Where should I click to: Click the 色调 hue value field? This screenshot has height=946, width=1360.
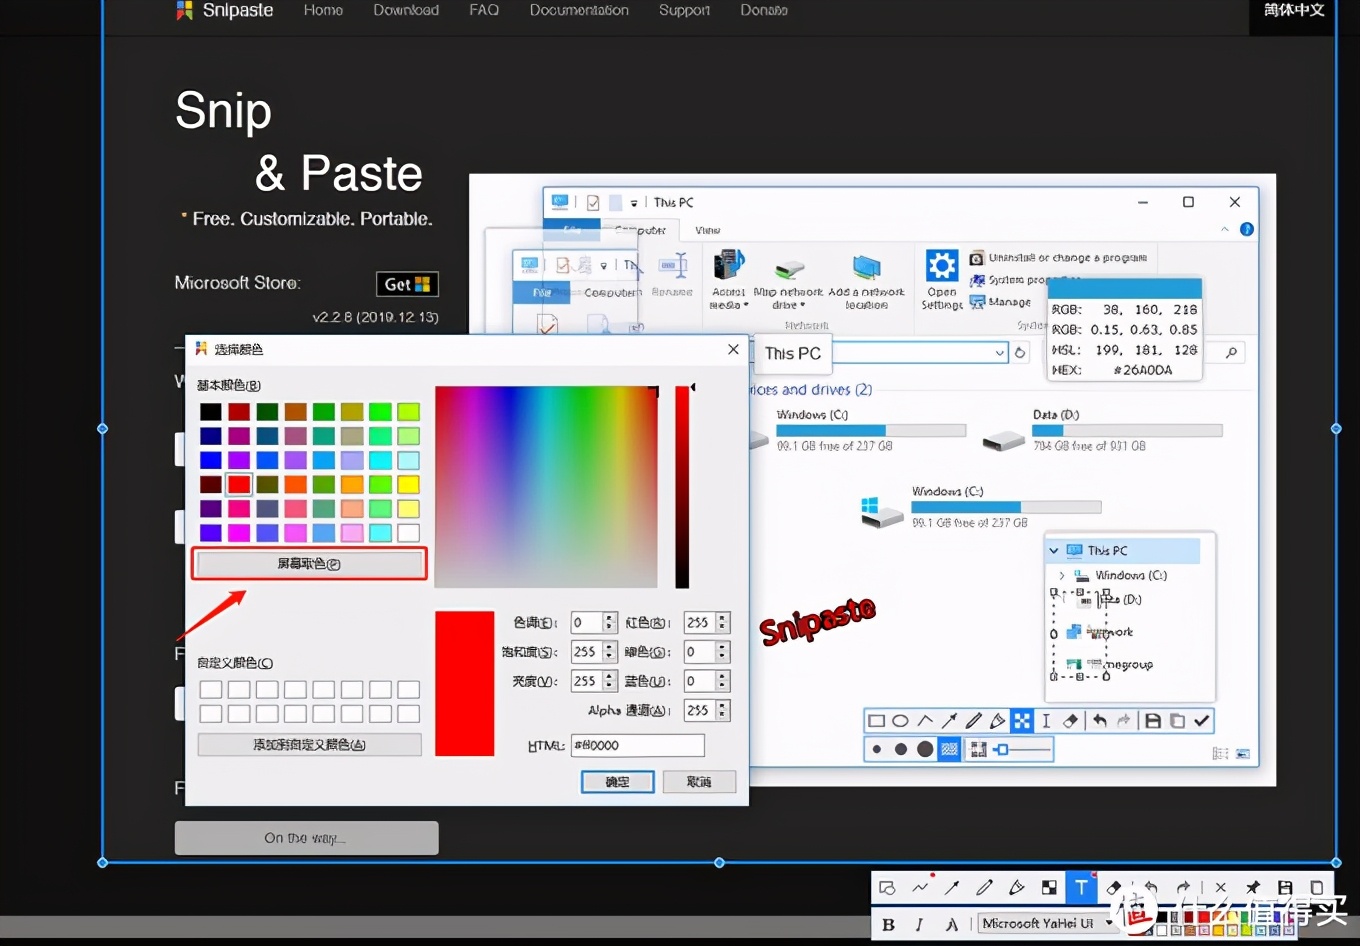click(x=587, y=623)
